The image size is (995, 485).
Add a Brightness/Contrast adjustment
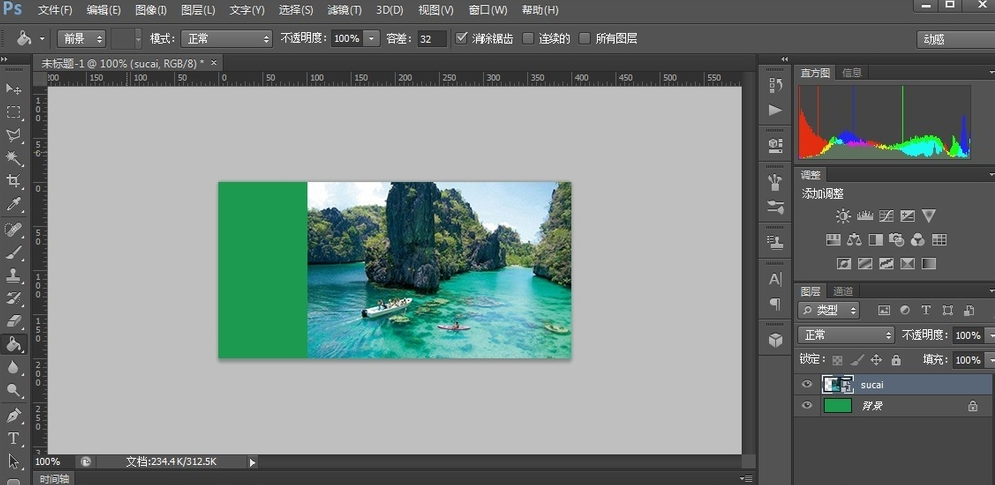[843, 216]
